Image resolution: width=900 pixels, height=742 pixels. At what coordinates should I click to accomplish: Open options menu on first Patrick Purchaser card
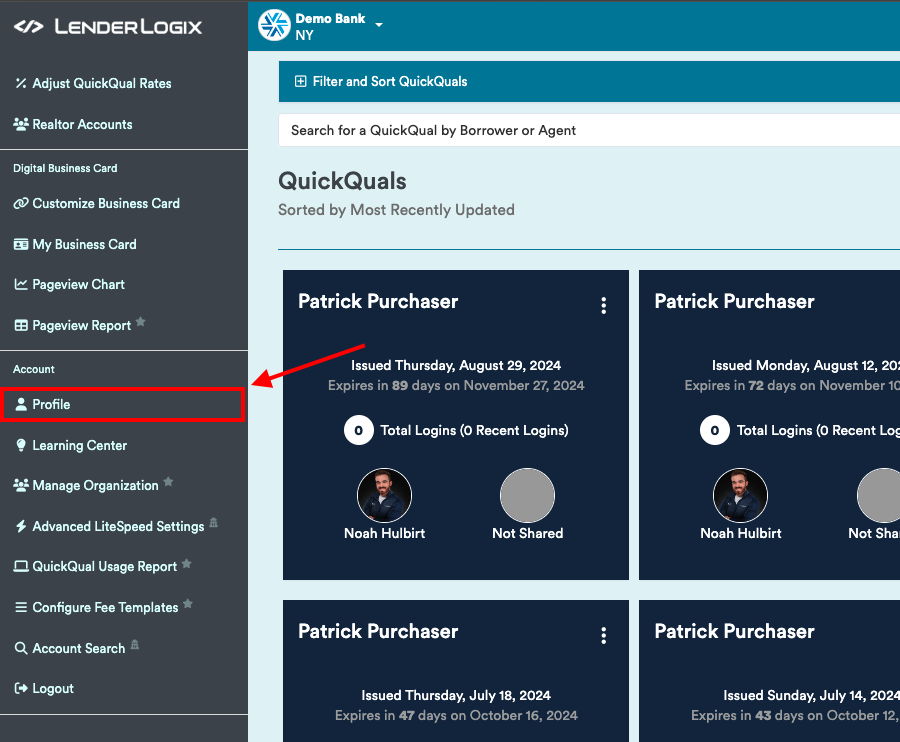tap(603, 306)
